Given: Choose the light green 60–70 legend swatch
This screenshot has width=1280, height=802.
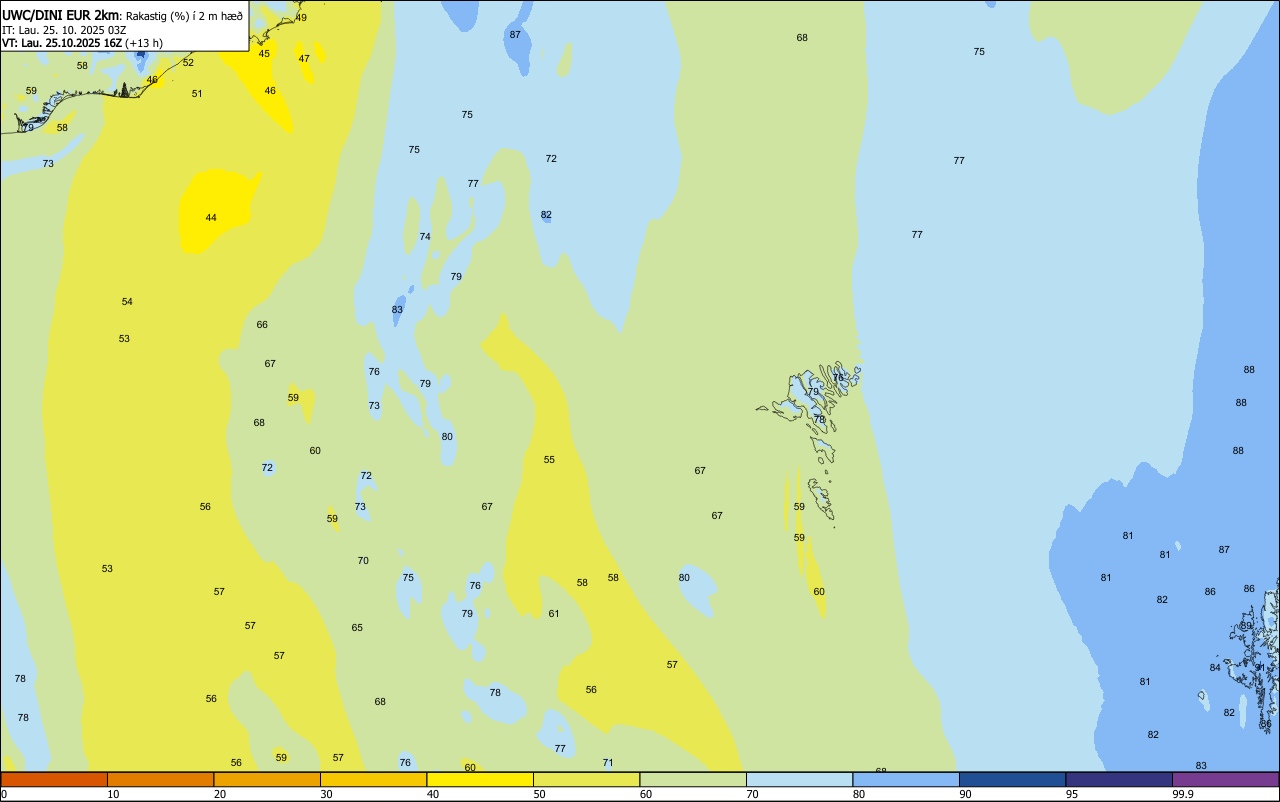Looking at the screenshot, I should 693,779.
